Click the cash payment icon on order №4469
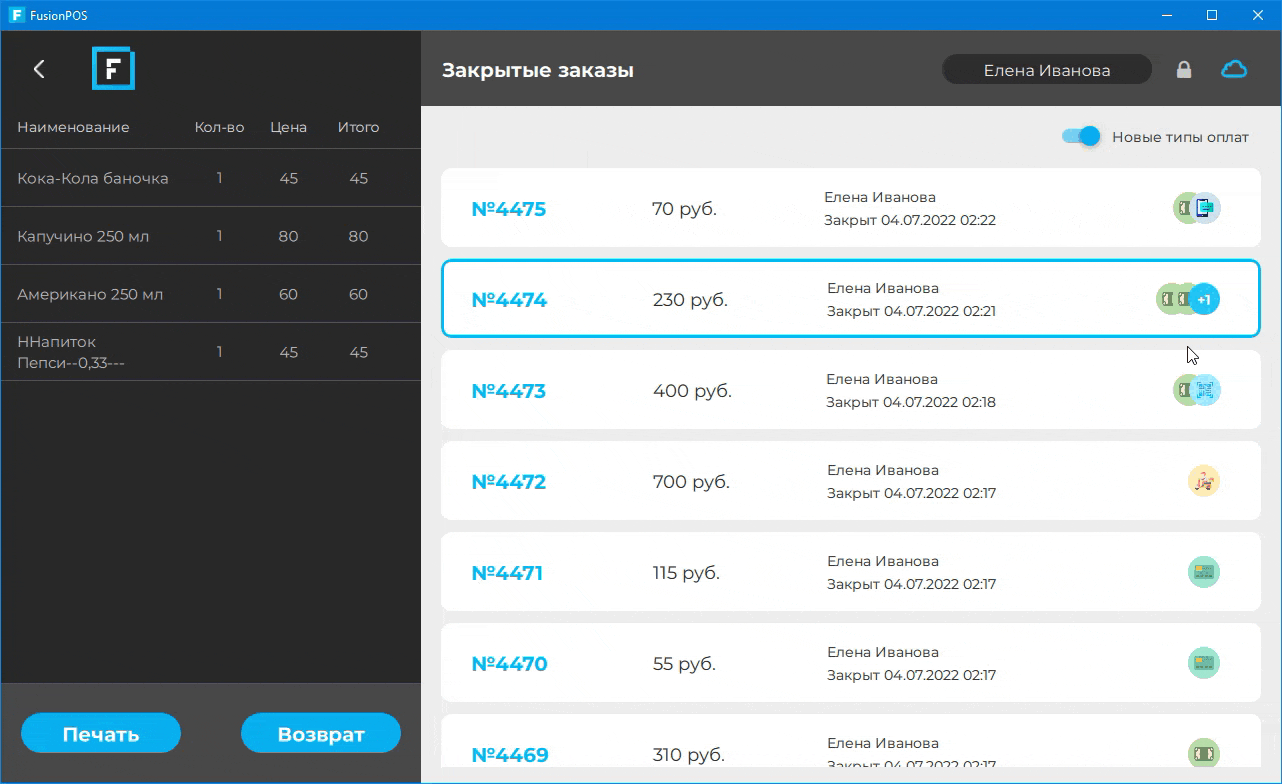The width and height of the screenshot is (1282, 784). [x=1203, y=753]
